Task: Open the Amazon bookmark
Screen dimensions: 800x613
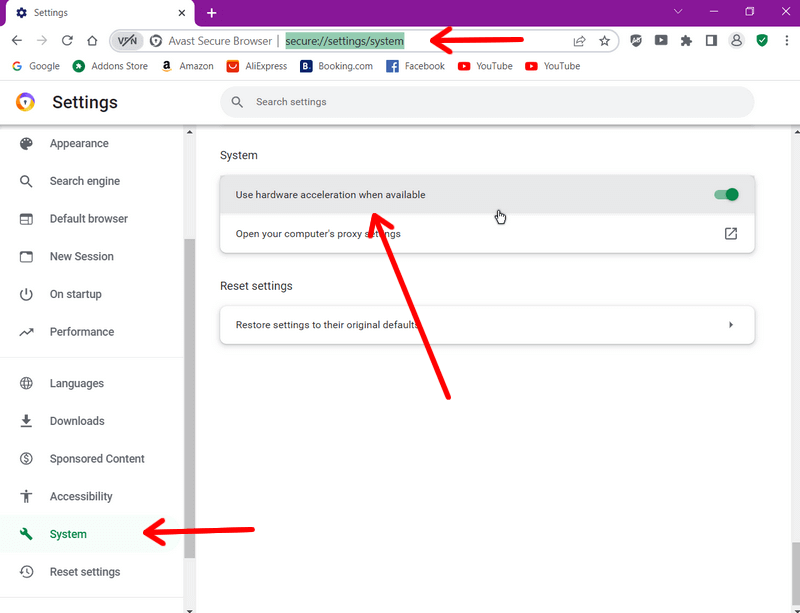Action: 187,66
